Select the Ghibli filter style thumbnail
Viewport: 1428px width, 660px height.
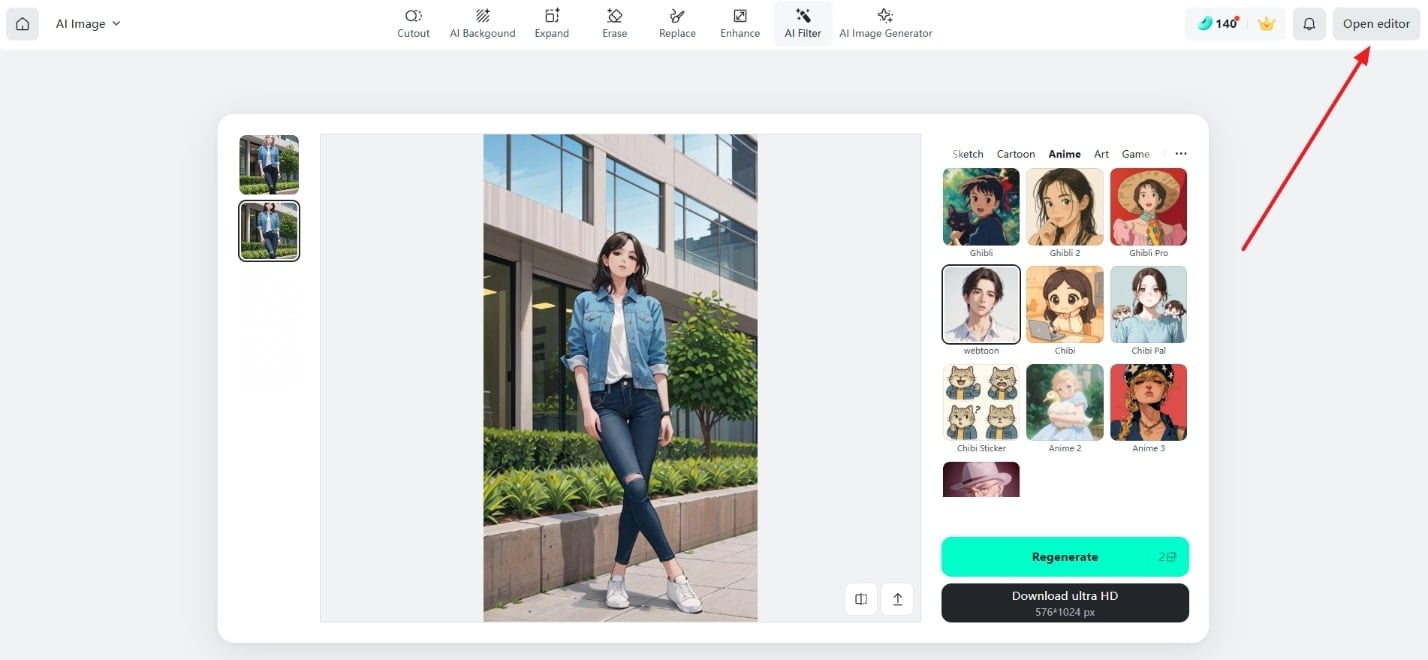tap(981, 207)
